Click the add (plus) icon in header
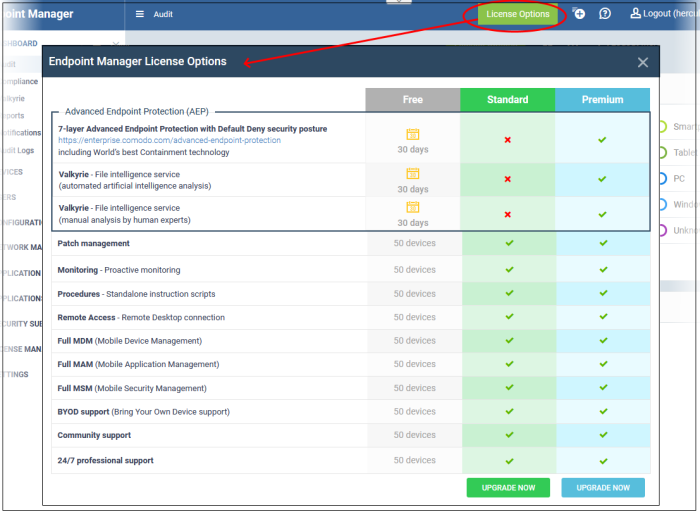Screen dimensions: 700x512 [579, 14]
